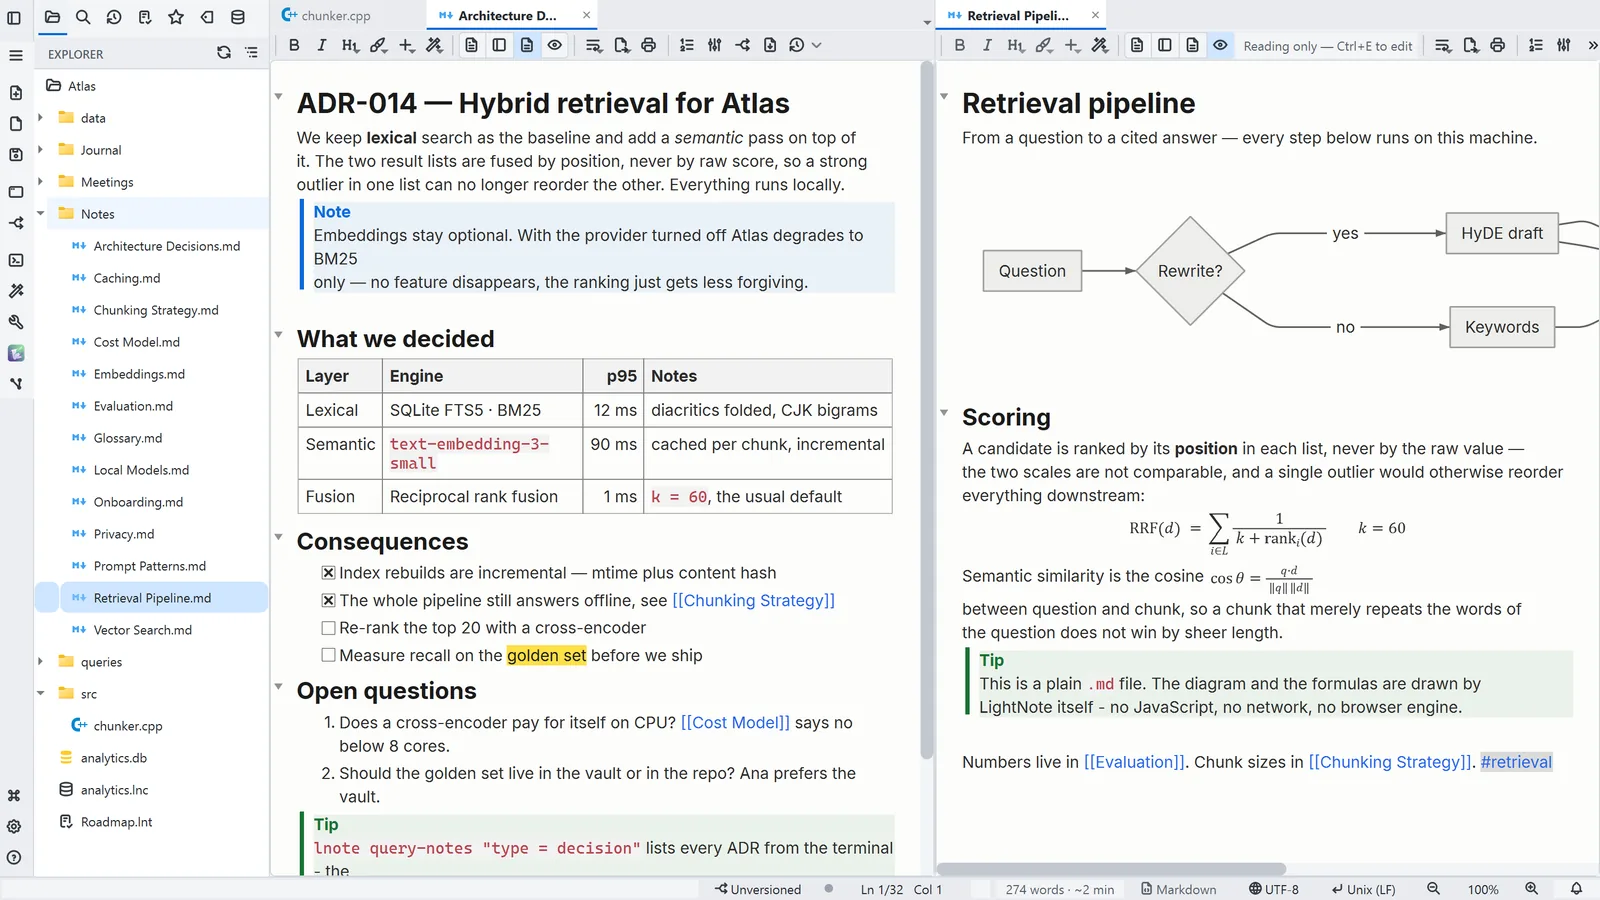Screen dimensions: 1600x900
Task: Check 'Re-rank the top 20 with a cross-encoder'
Action: pos(328,628)
